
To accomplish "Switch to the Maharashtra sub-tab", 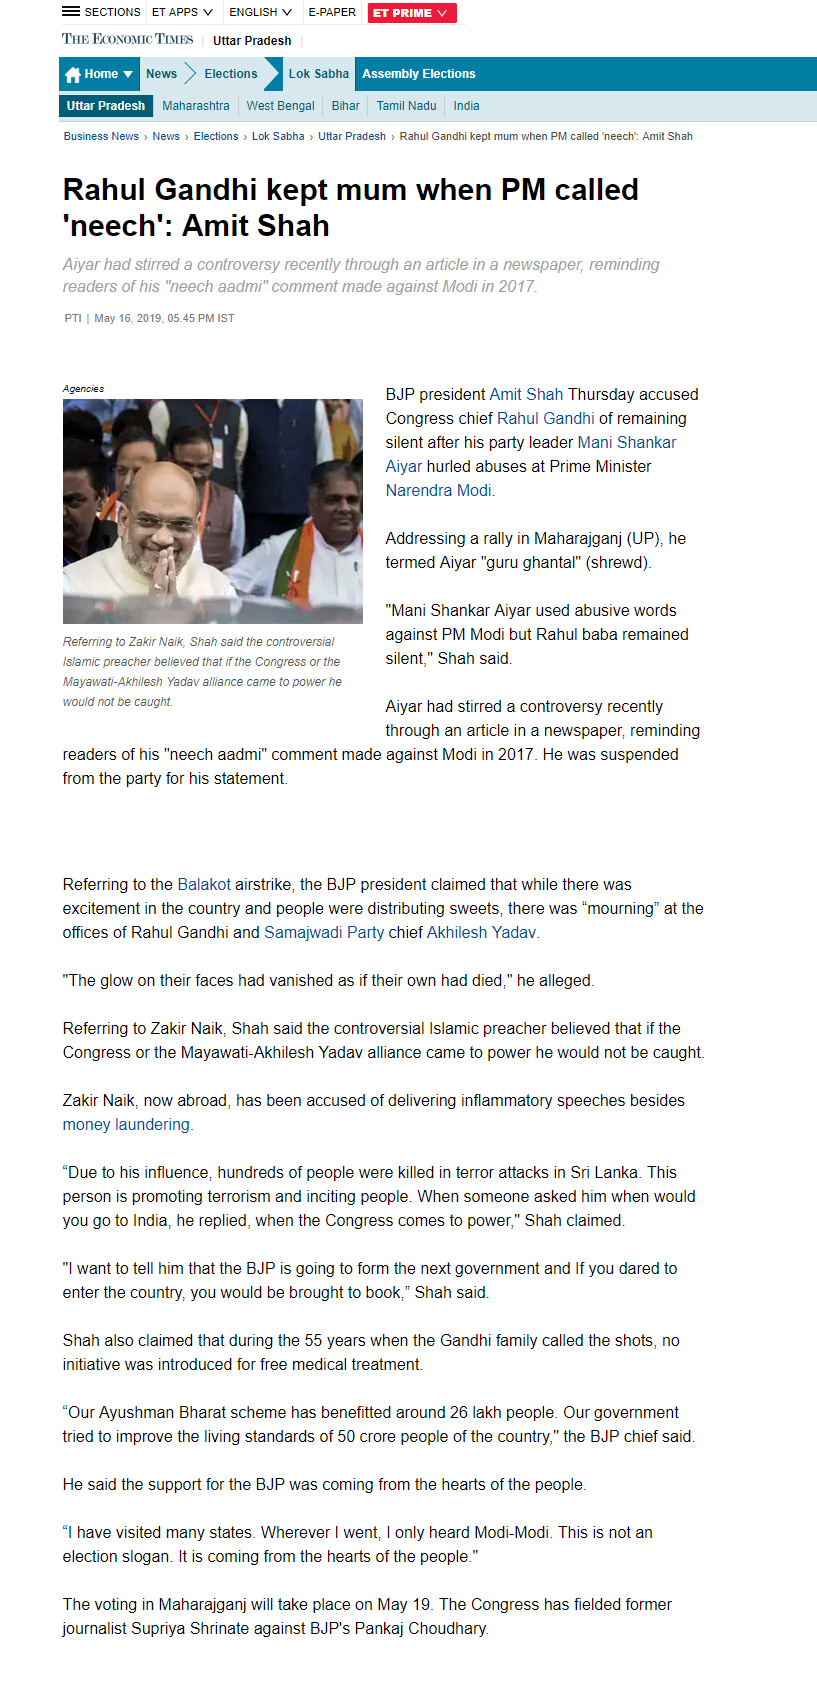I will point(196,106).
